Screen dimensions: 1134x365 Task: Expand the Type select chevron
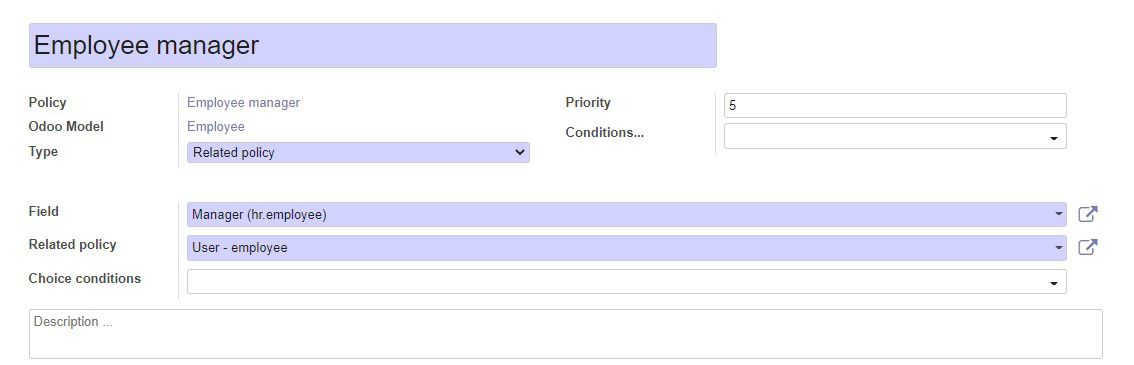[x=519, y=153]
